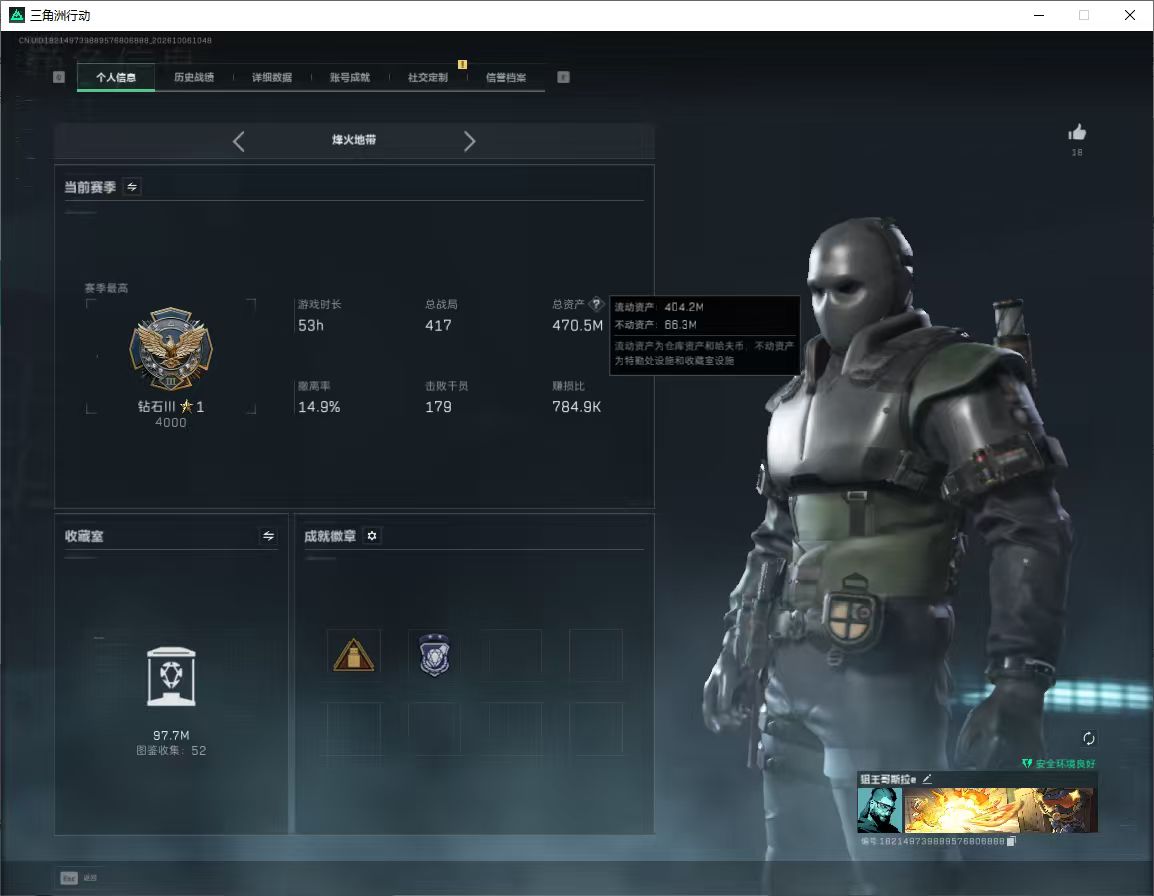Give a thumbs-up like to this profile
Viewport: 1154px width, 896px height.
click(1077, 133)
